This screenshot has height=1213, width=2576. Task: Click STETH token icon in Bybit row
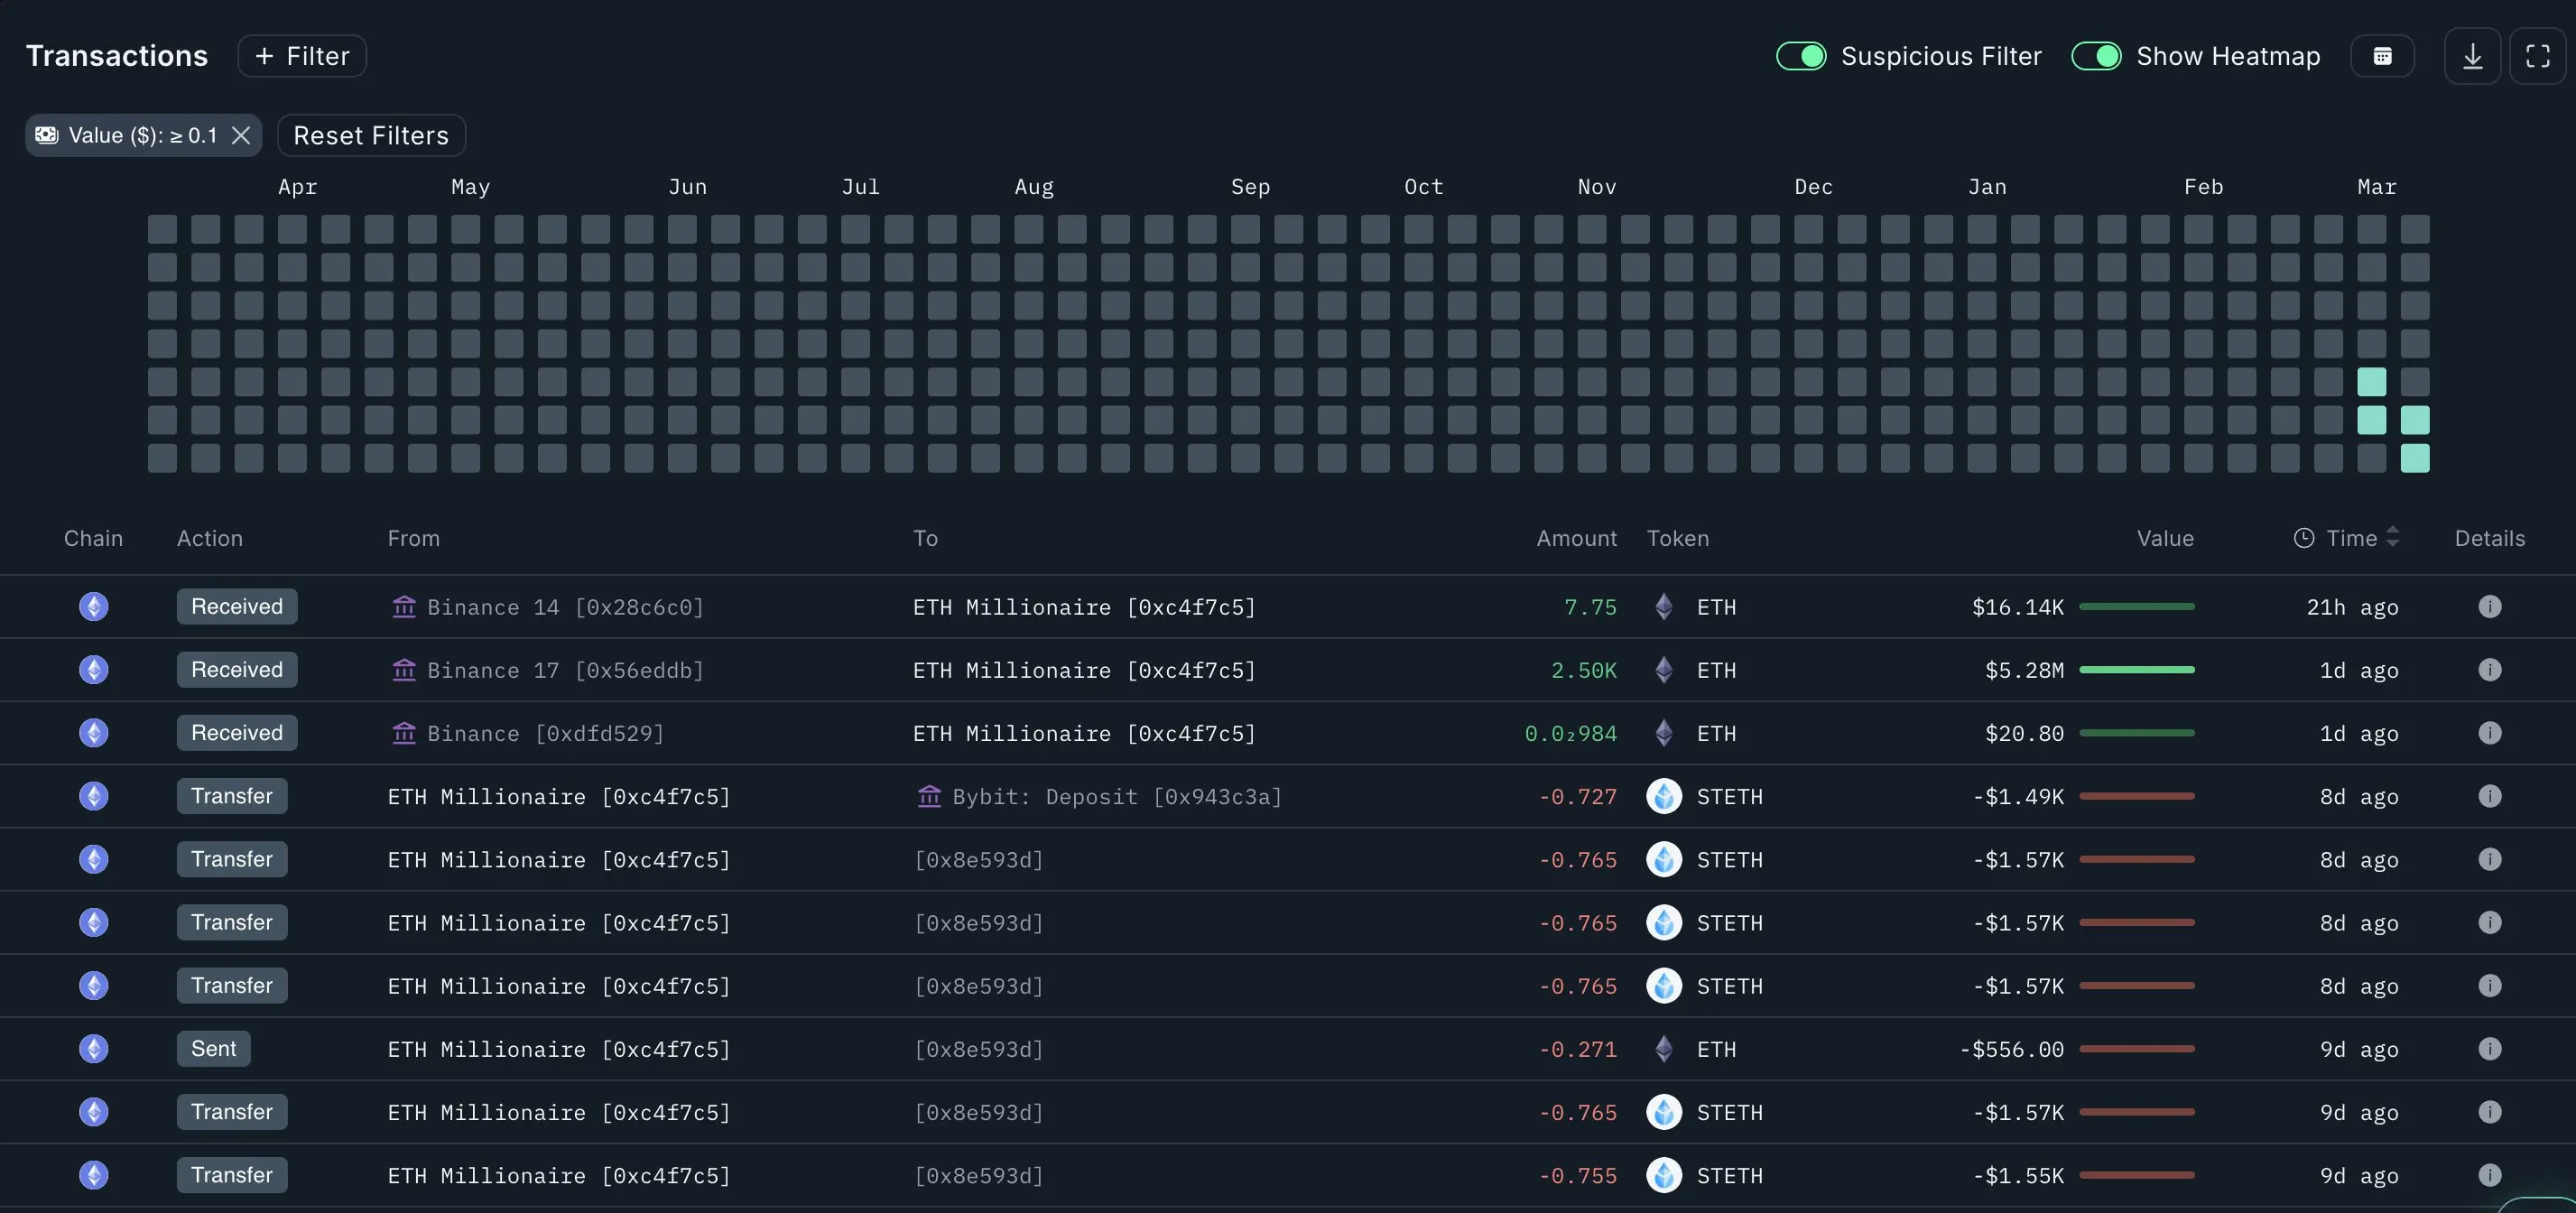click(x=1664, y=796)
